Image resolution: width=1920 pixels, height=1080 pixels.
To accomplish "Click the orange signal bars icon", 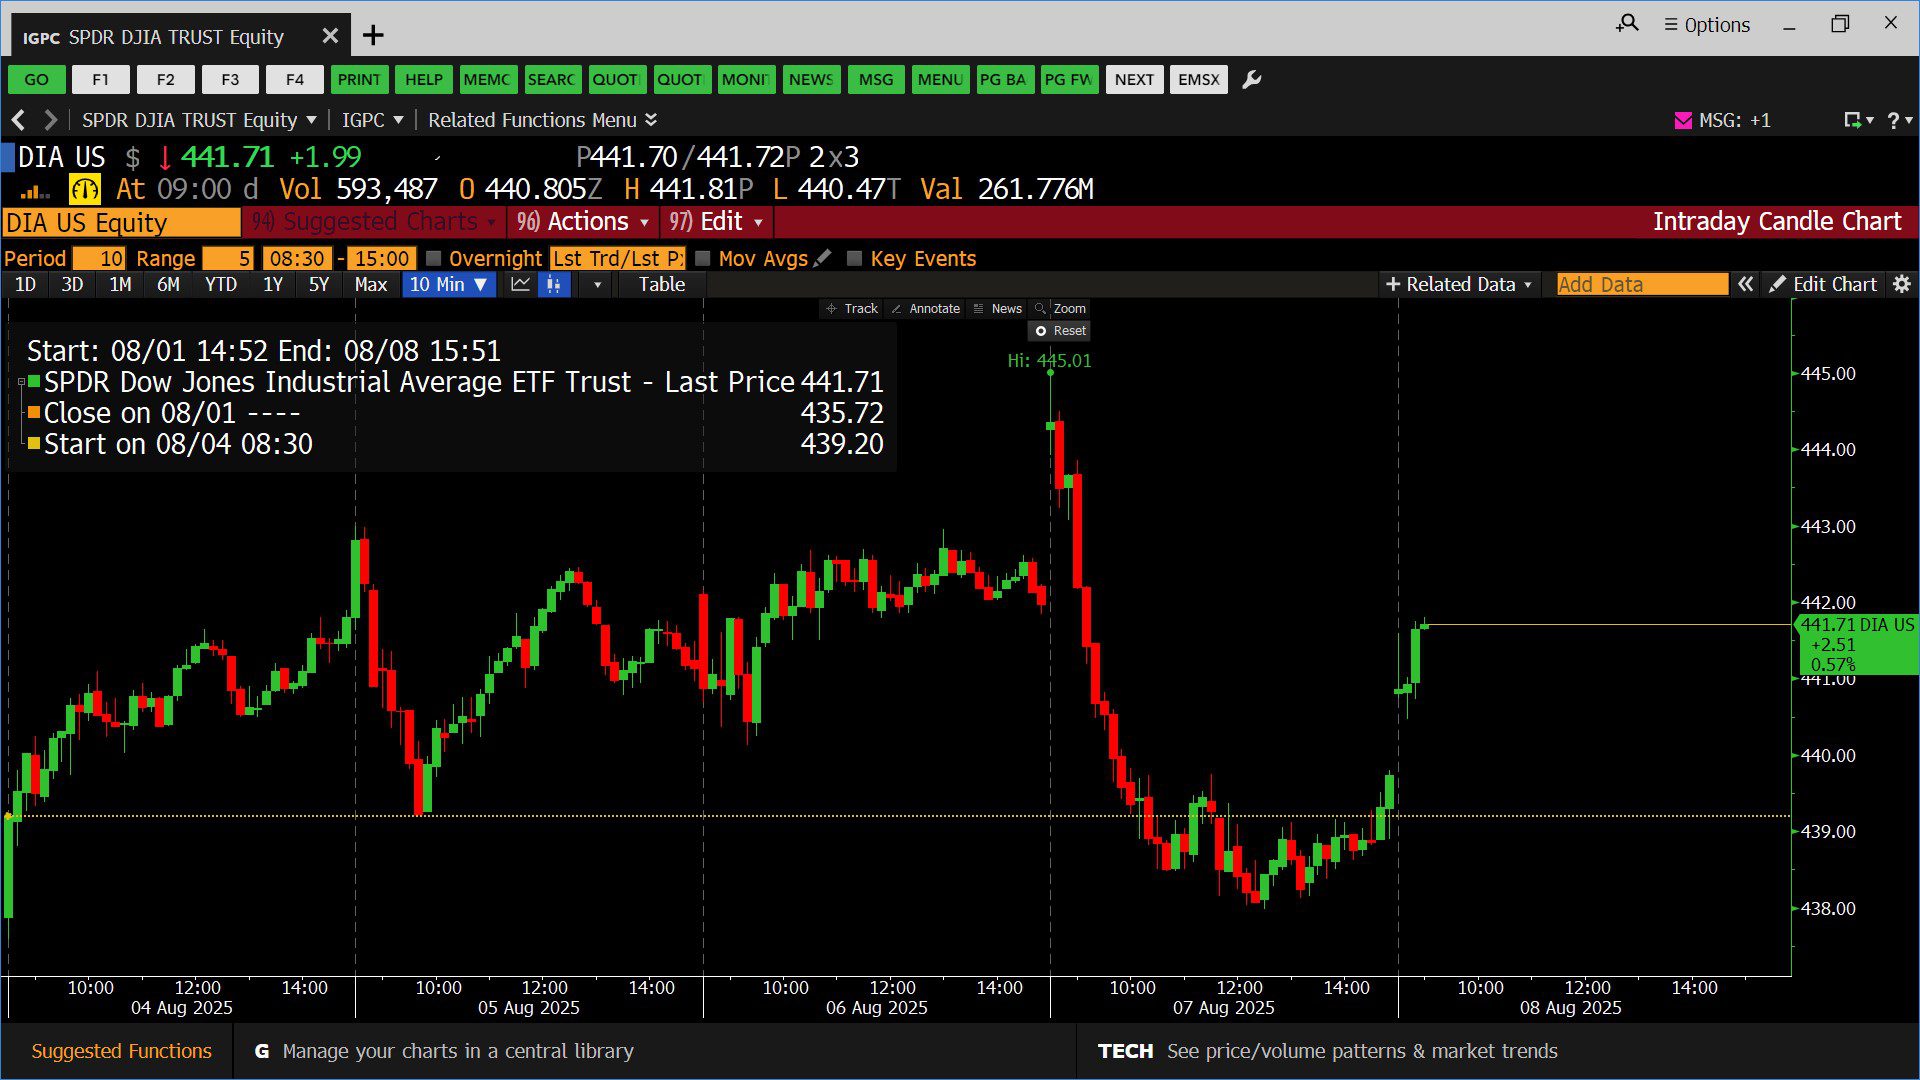I will [34, 191].
